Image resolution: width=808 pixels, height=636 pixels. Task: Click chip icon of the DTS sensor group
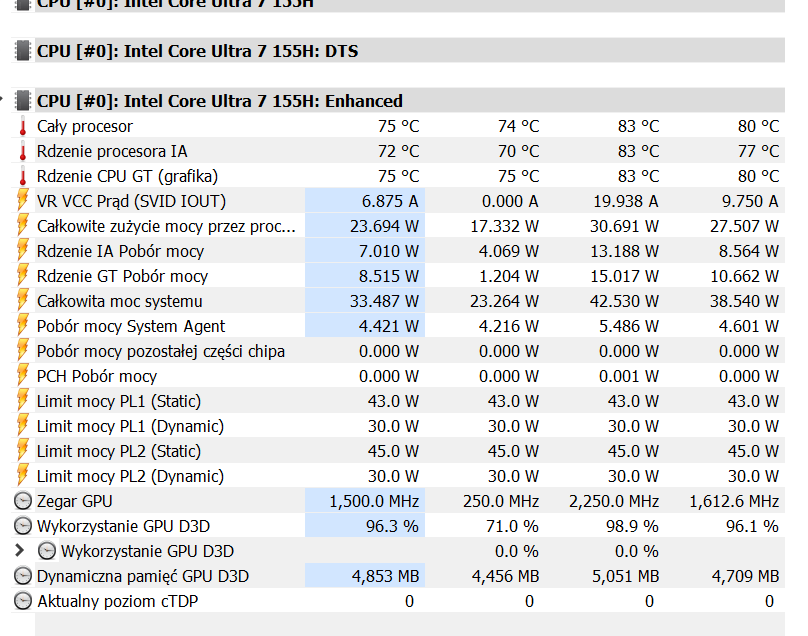pos(22,51)
